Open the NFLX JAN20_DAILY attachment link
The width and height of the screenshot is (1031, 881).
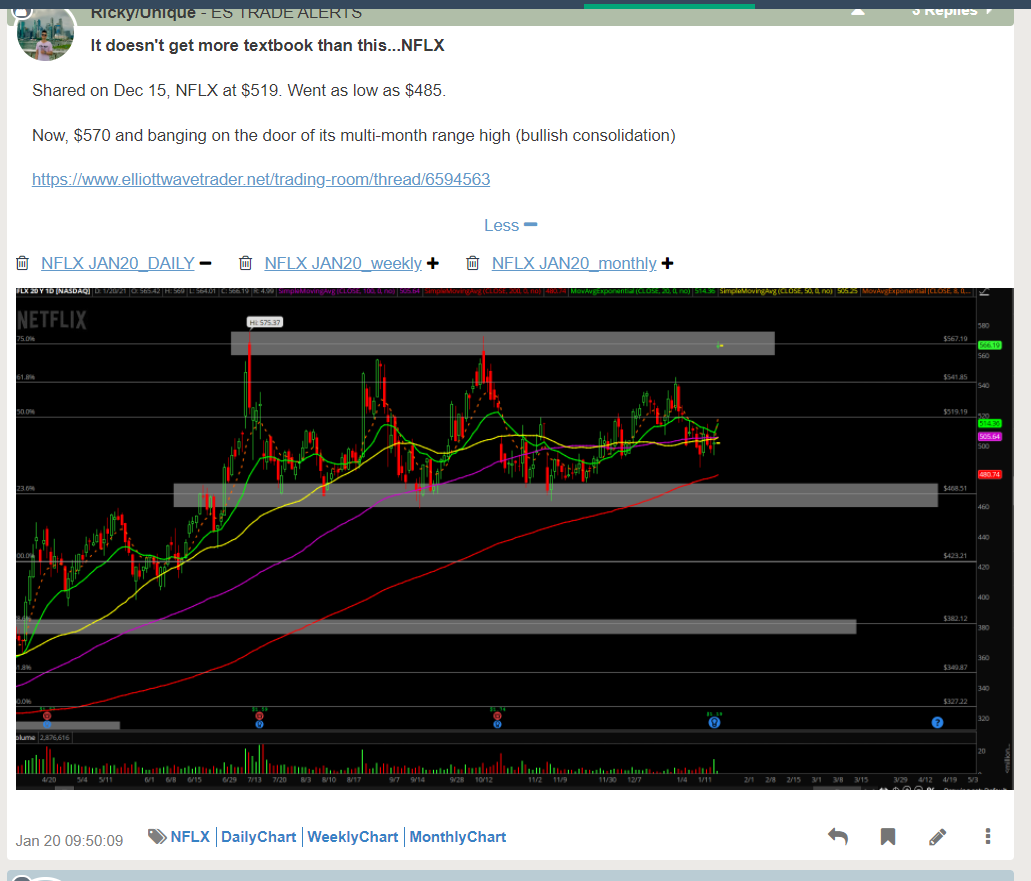tap(118, 263)
